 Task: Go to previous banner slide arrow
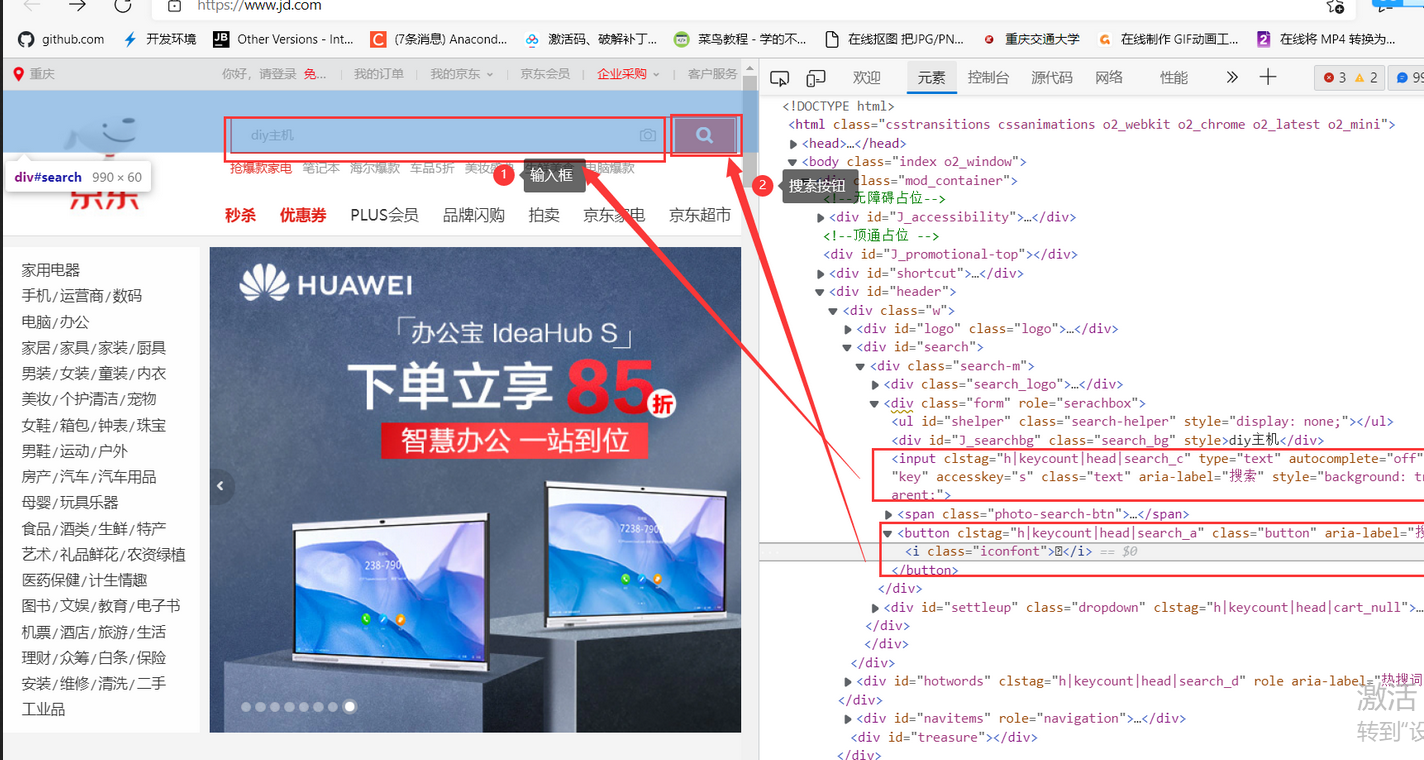click(x=221, y=487)
